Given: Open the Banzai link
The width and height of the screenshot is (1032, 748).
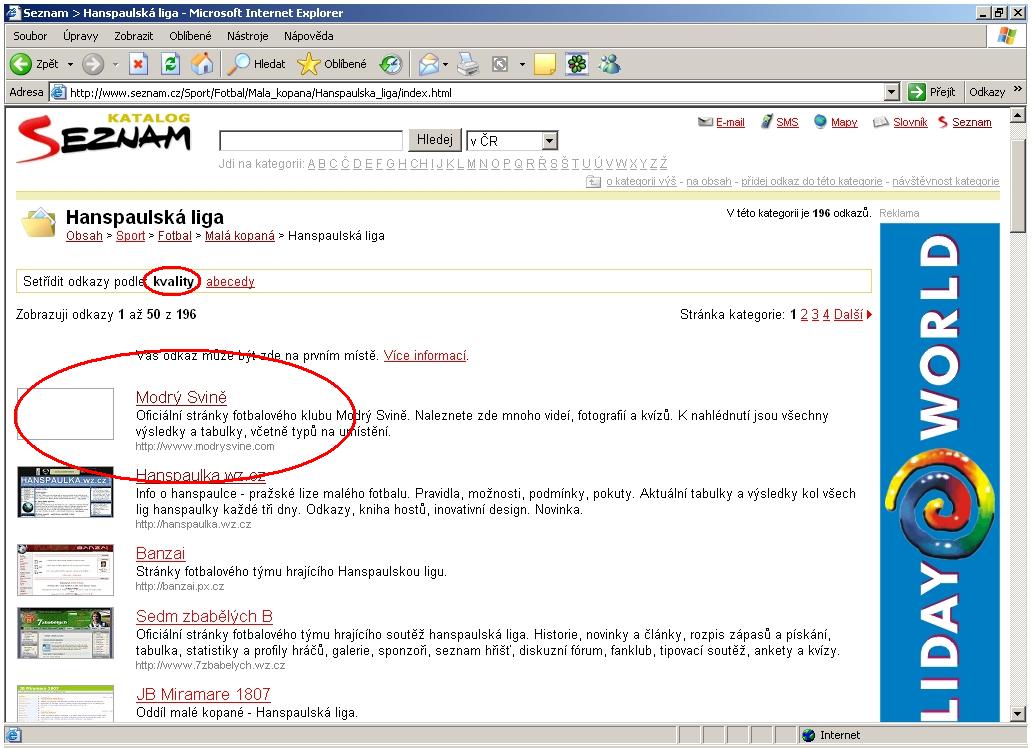Looking at the screenshot, I should pos(161,553).
